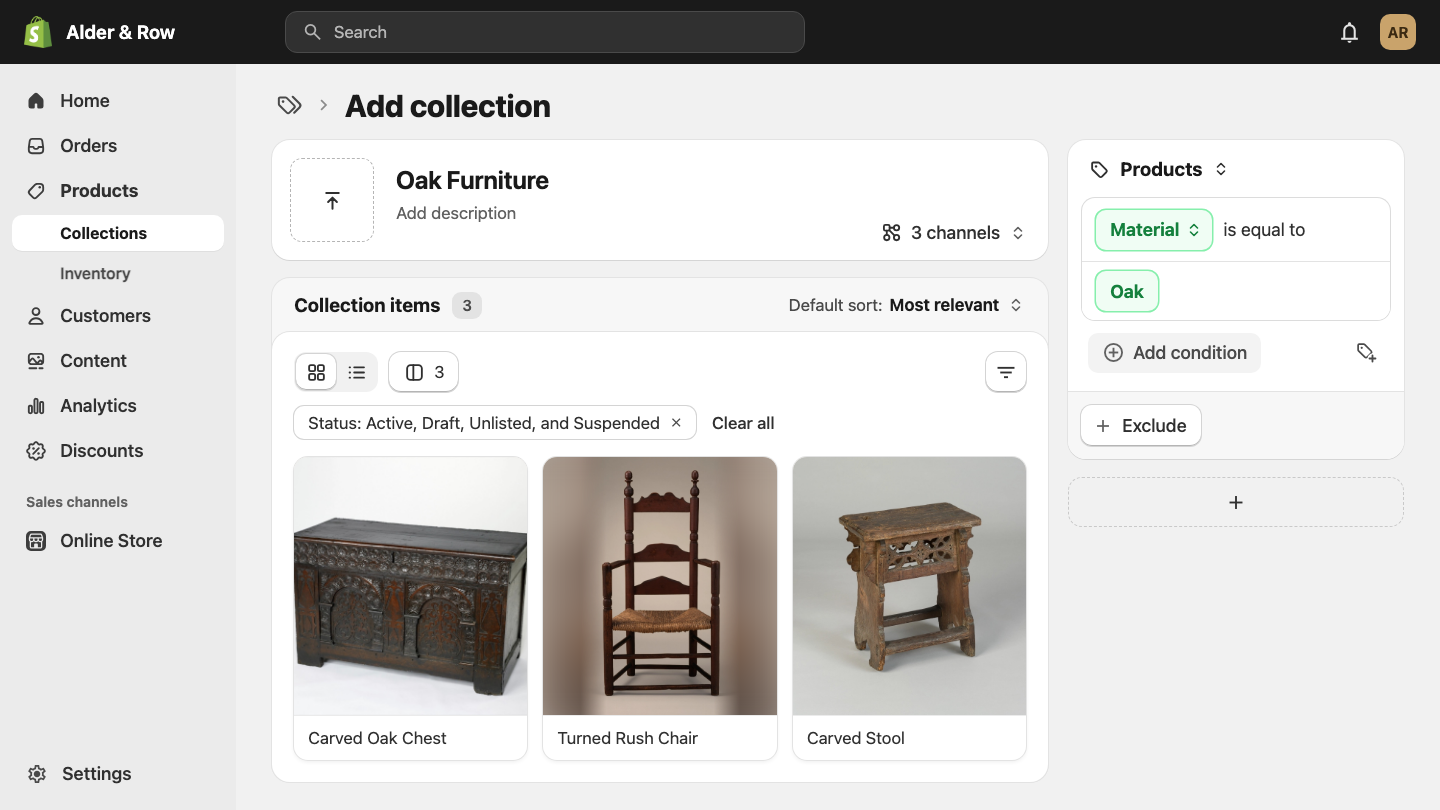Click Clear all filters
Viewport: 1440px width, 810px height.
click(743, 423)
